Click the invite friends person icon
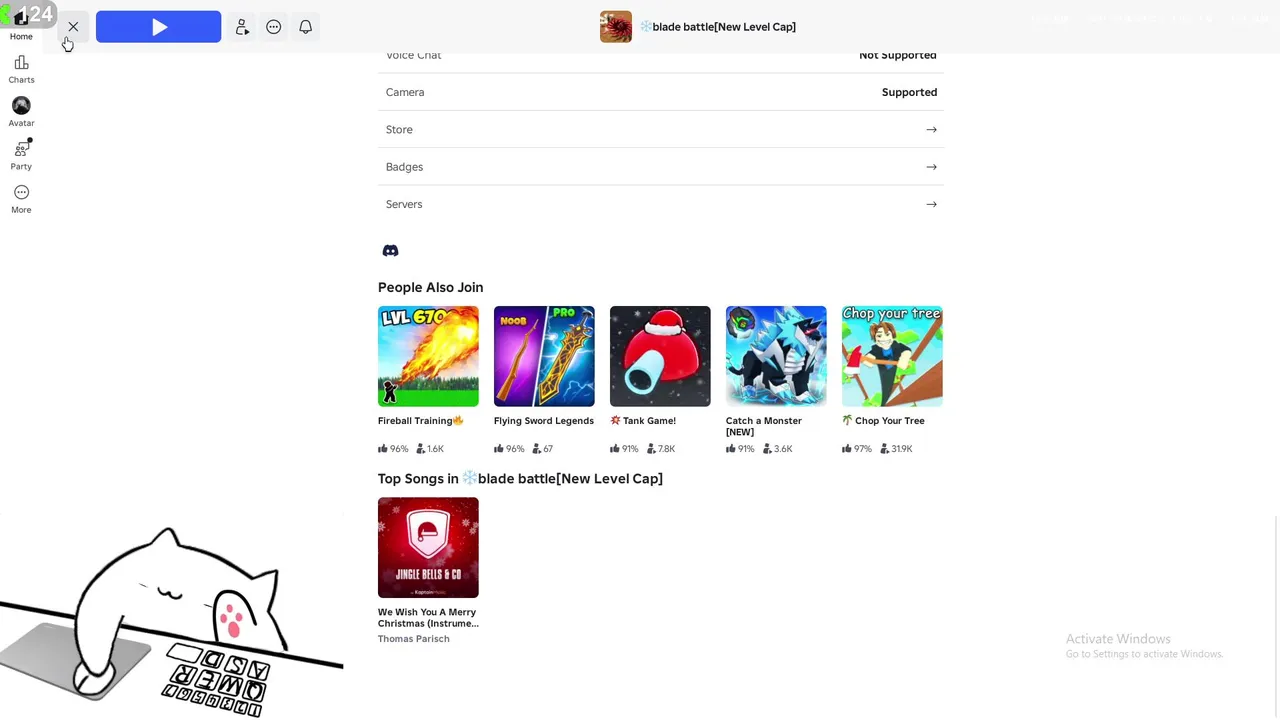This screenshot has height=720, width=1280. (x=242, y=27)
